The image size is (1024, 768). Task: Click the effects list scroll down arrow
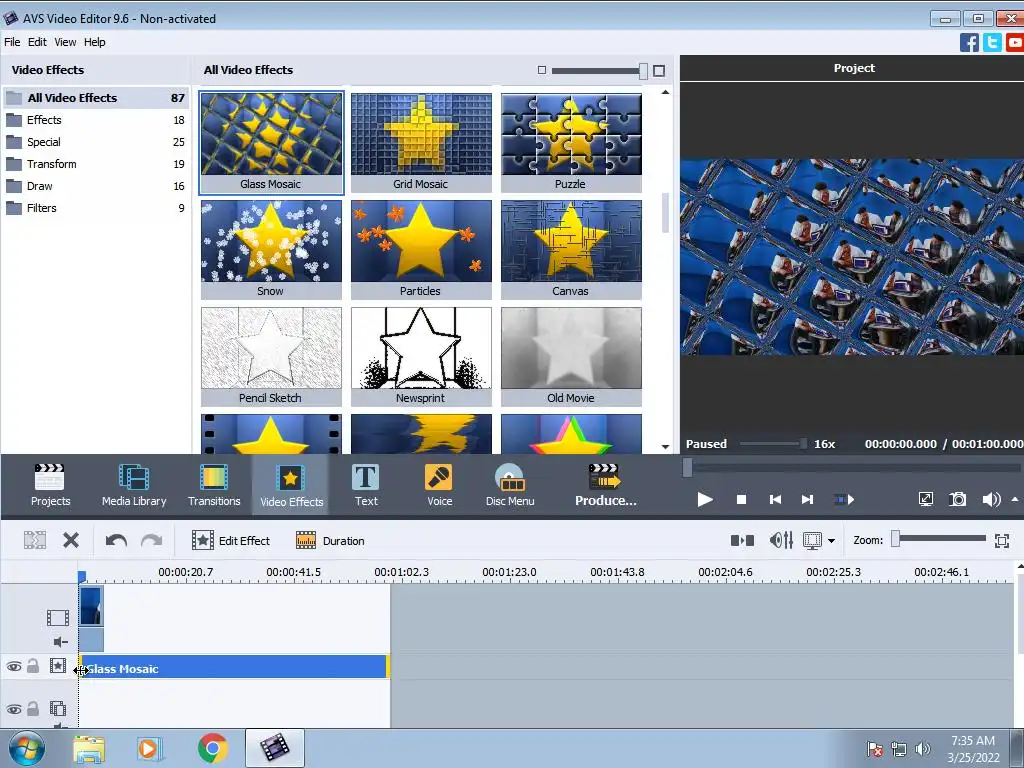click(x=665, y=447)
